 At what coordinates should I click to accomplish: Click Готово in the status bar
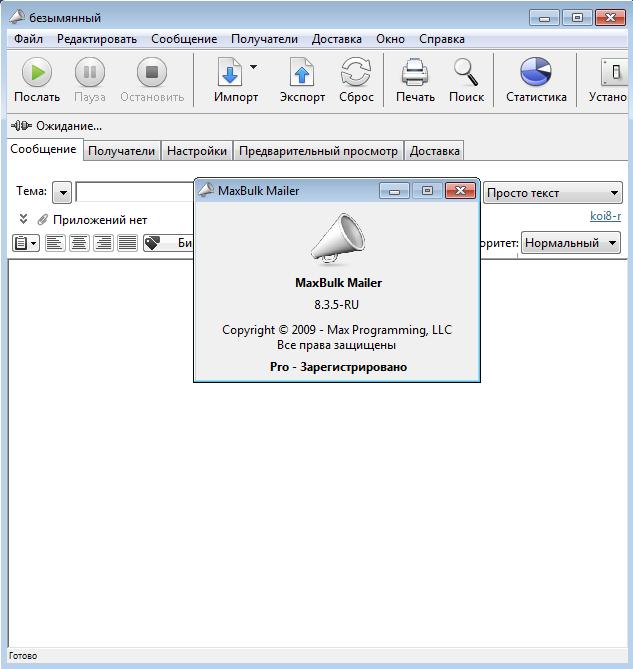tap(23, 656)
